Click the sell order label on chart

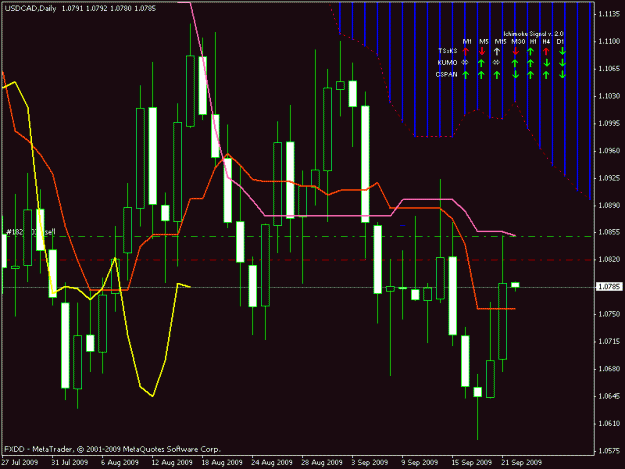(x=31, y=232)
